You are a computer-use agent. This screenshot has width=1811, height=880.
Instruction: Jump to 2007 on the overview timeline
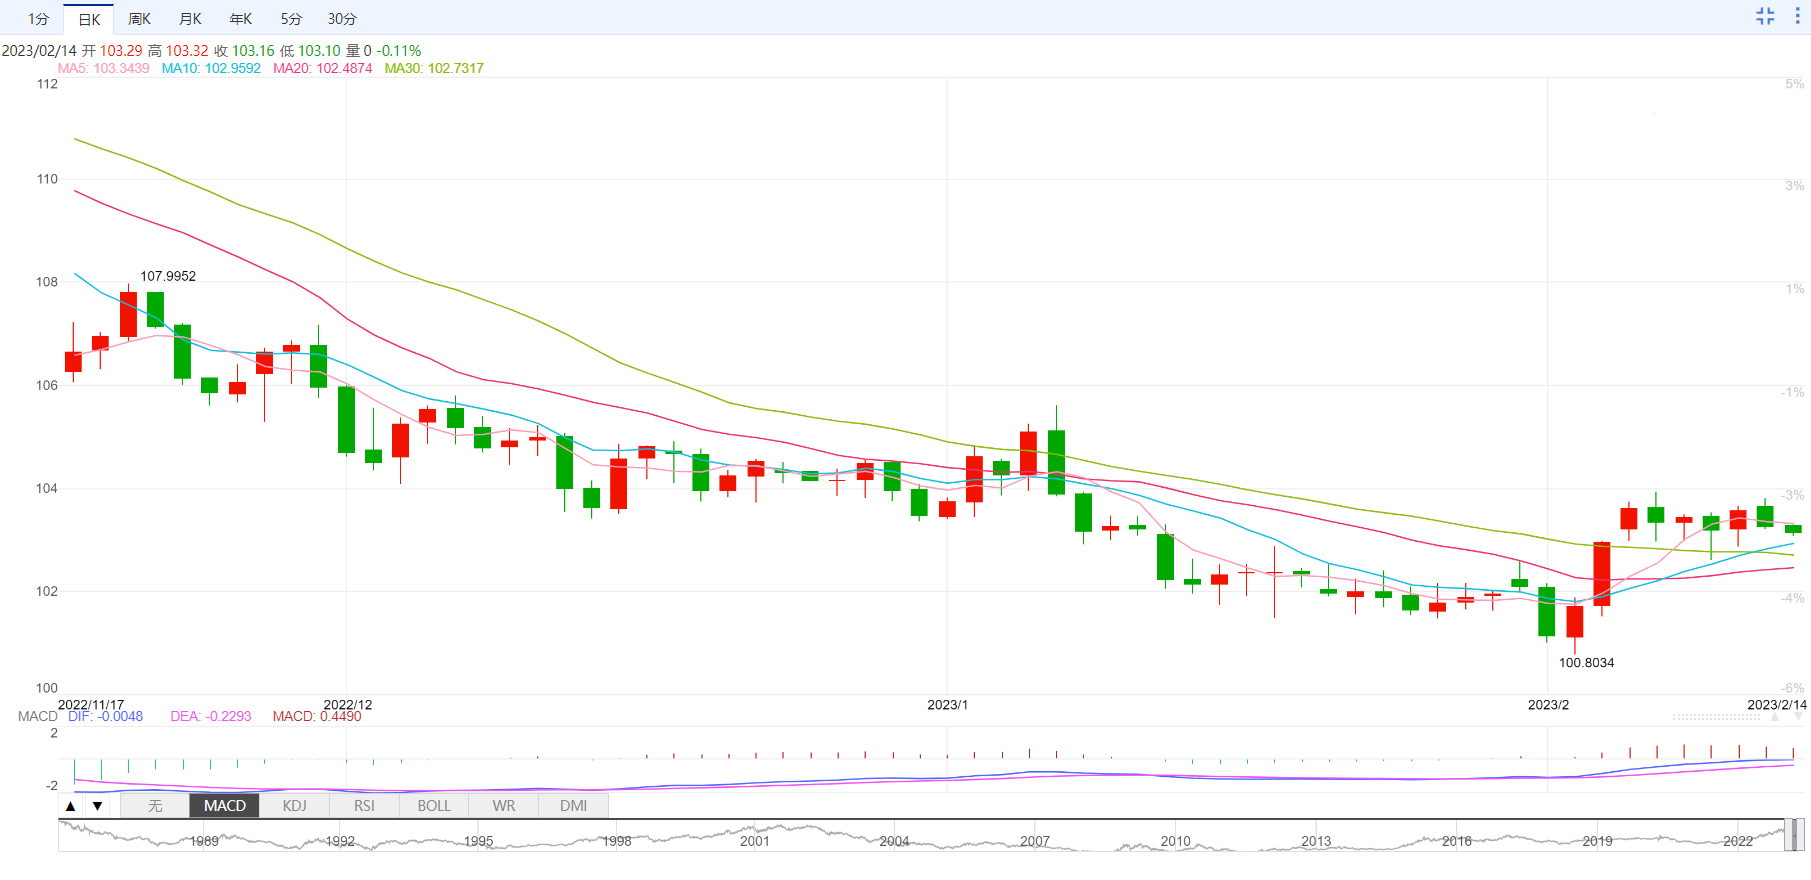point(1035,841)
